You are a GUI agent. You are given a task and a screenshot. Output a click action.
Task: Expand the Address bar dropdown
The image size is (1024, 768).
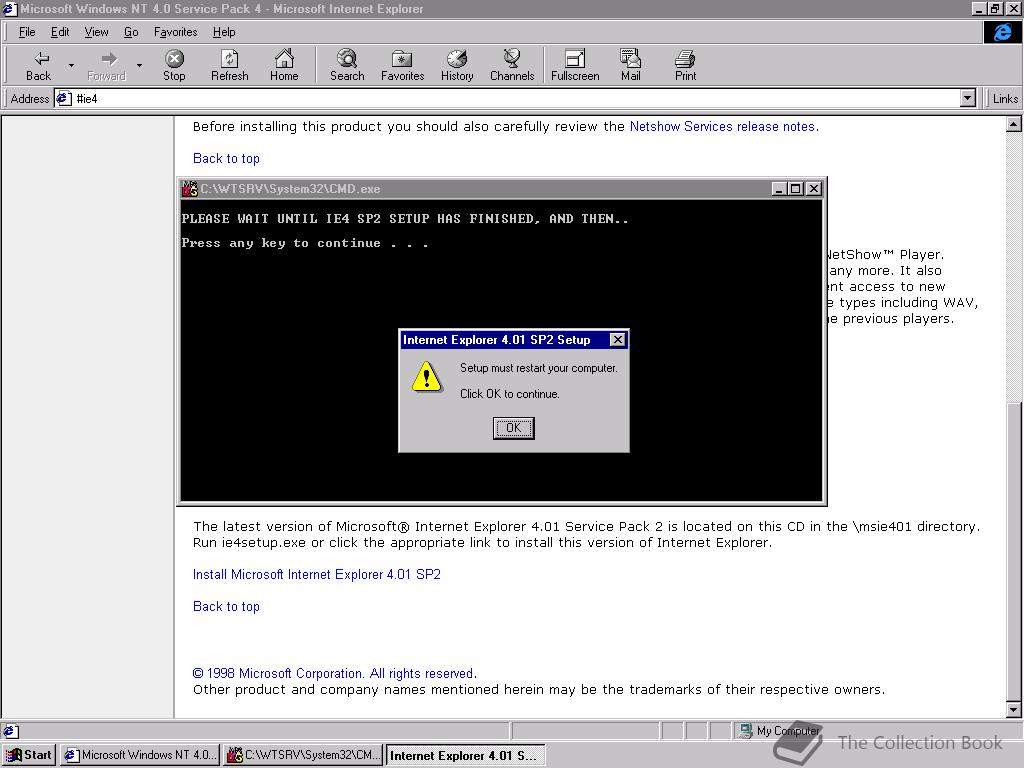click(x=968, y=99)
